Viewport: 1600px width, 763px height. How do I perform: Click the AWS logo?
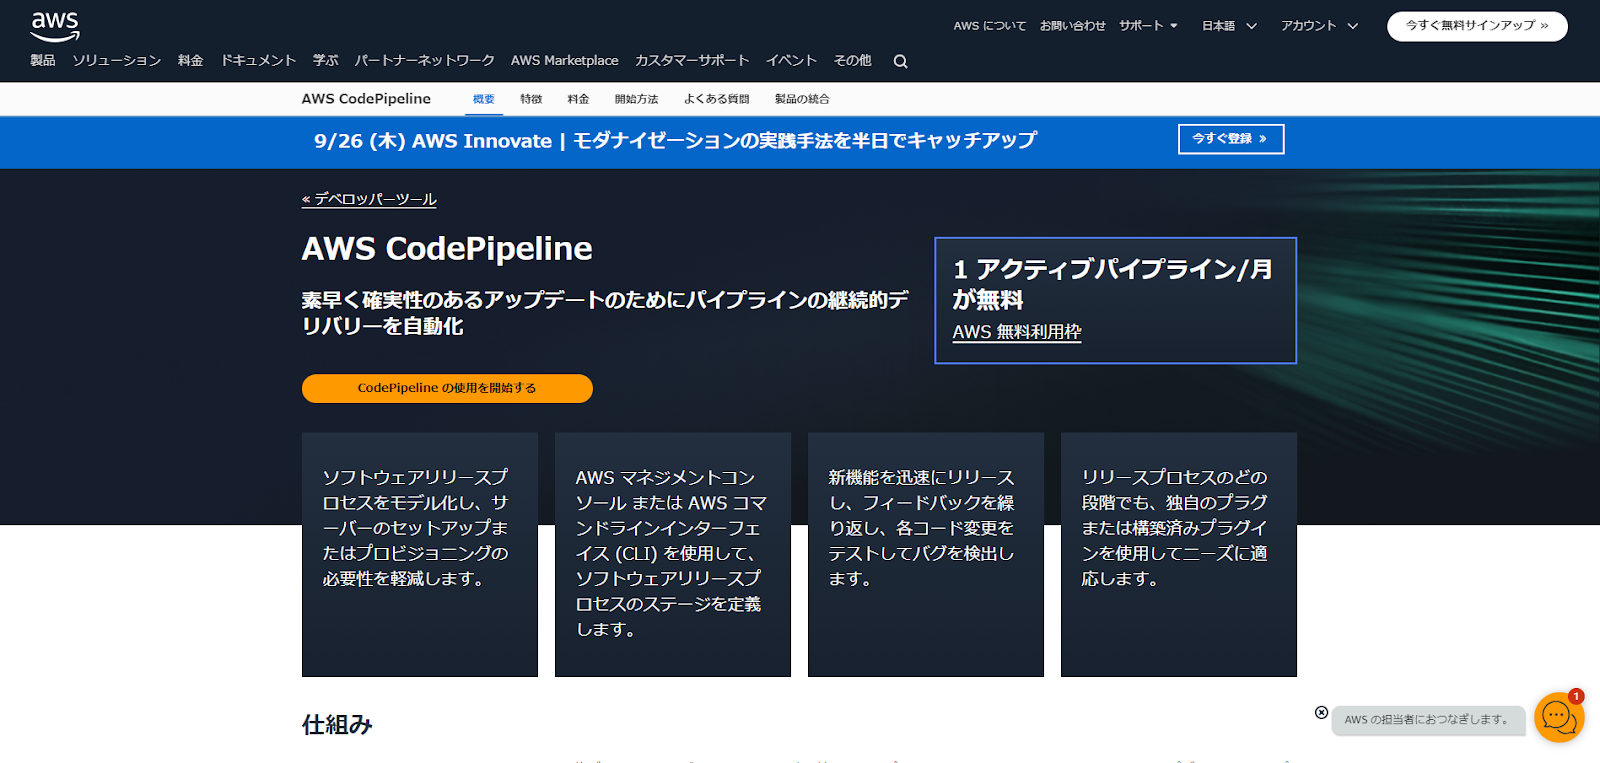(x=55, y=27)
